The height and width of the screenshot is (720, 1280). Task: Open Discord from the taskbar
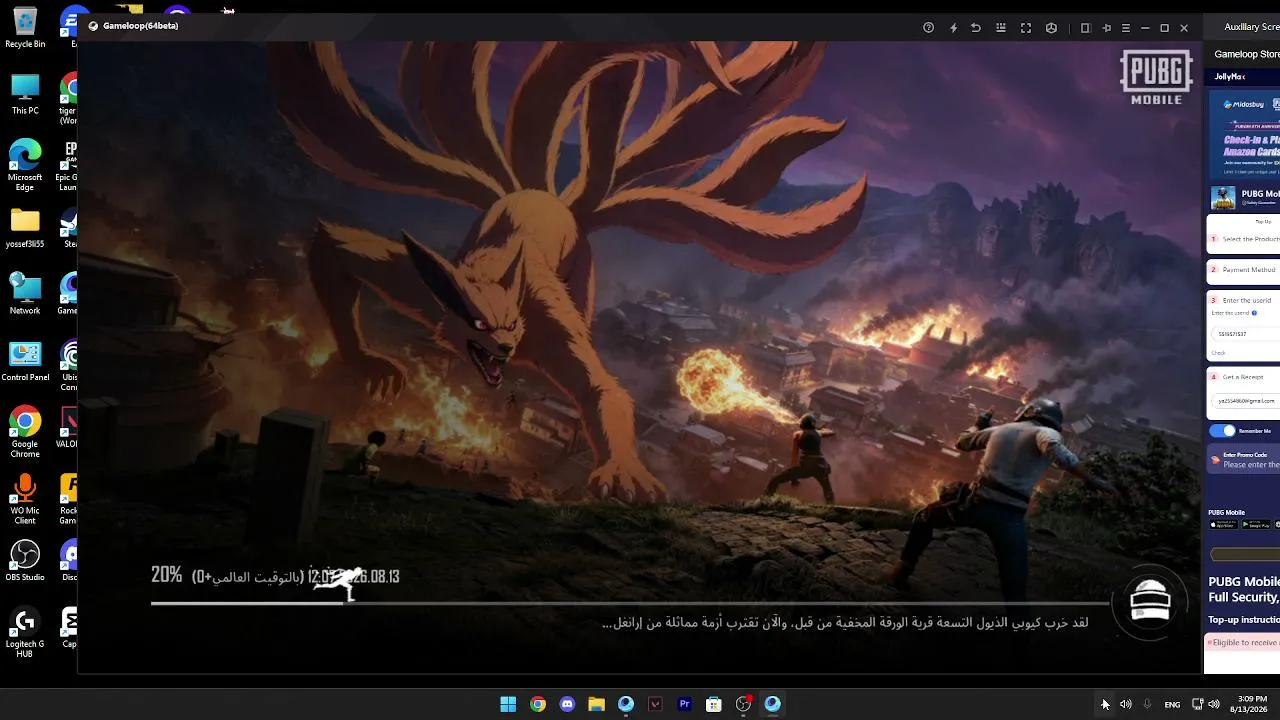(x=567, y=704)
